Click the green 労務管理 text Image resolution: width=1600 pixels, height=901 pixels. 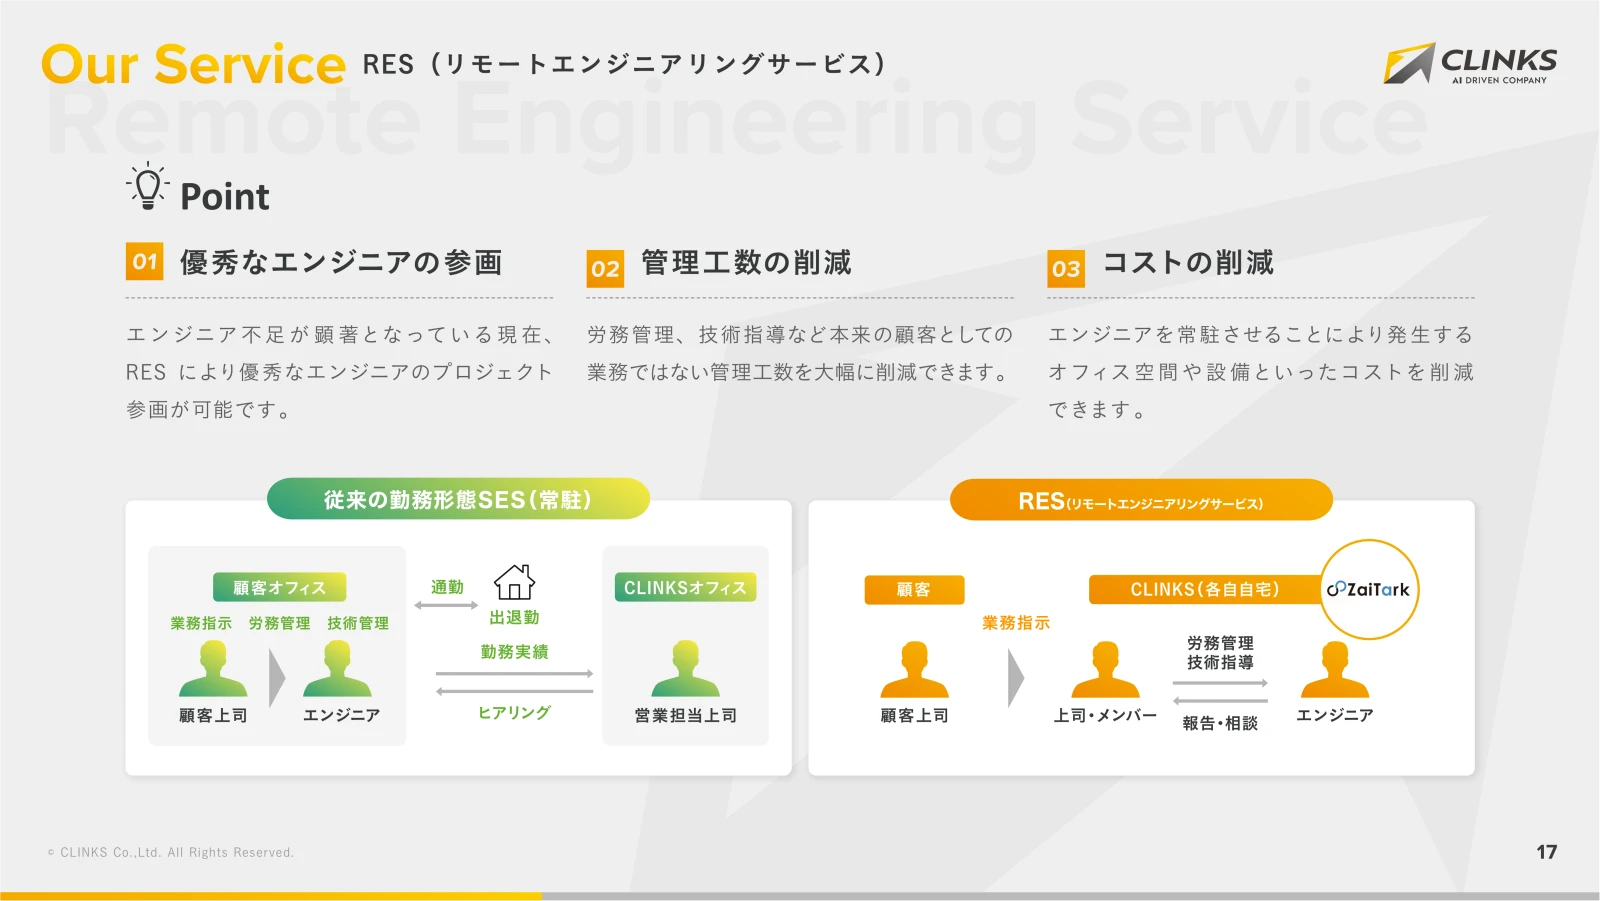279,623
